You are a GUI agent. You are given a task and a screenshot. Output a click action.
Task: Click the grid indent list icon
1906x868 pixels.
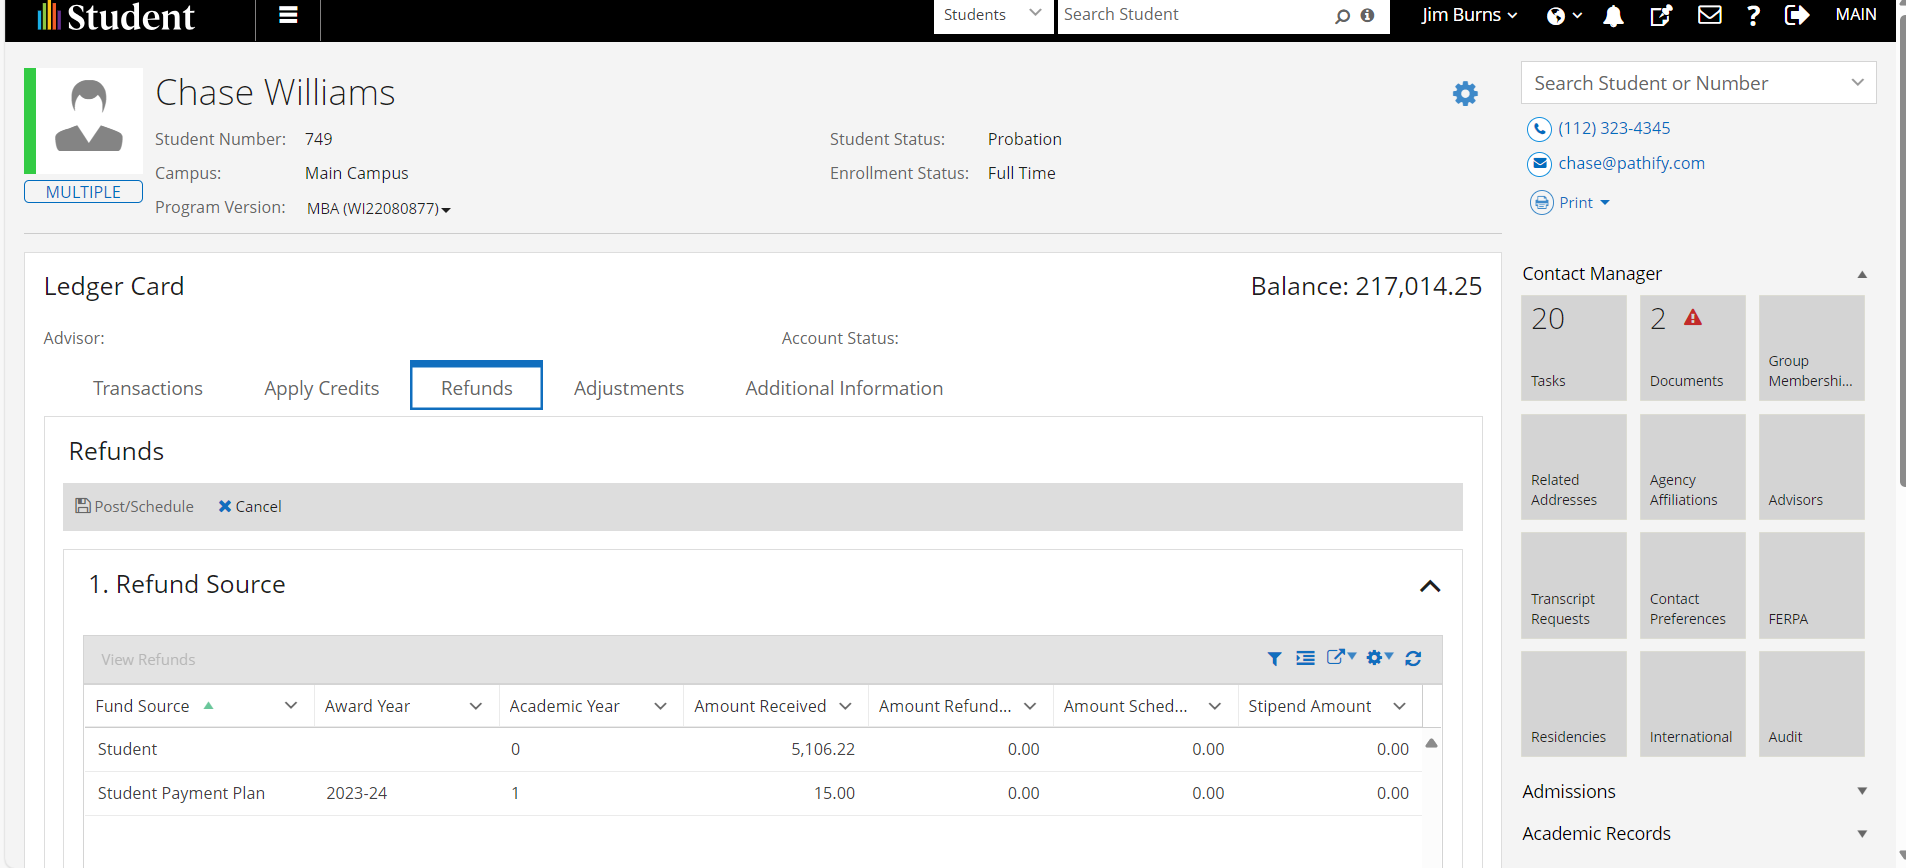tap(1305, 658)
